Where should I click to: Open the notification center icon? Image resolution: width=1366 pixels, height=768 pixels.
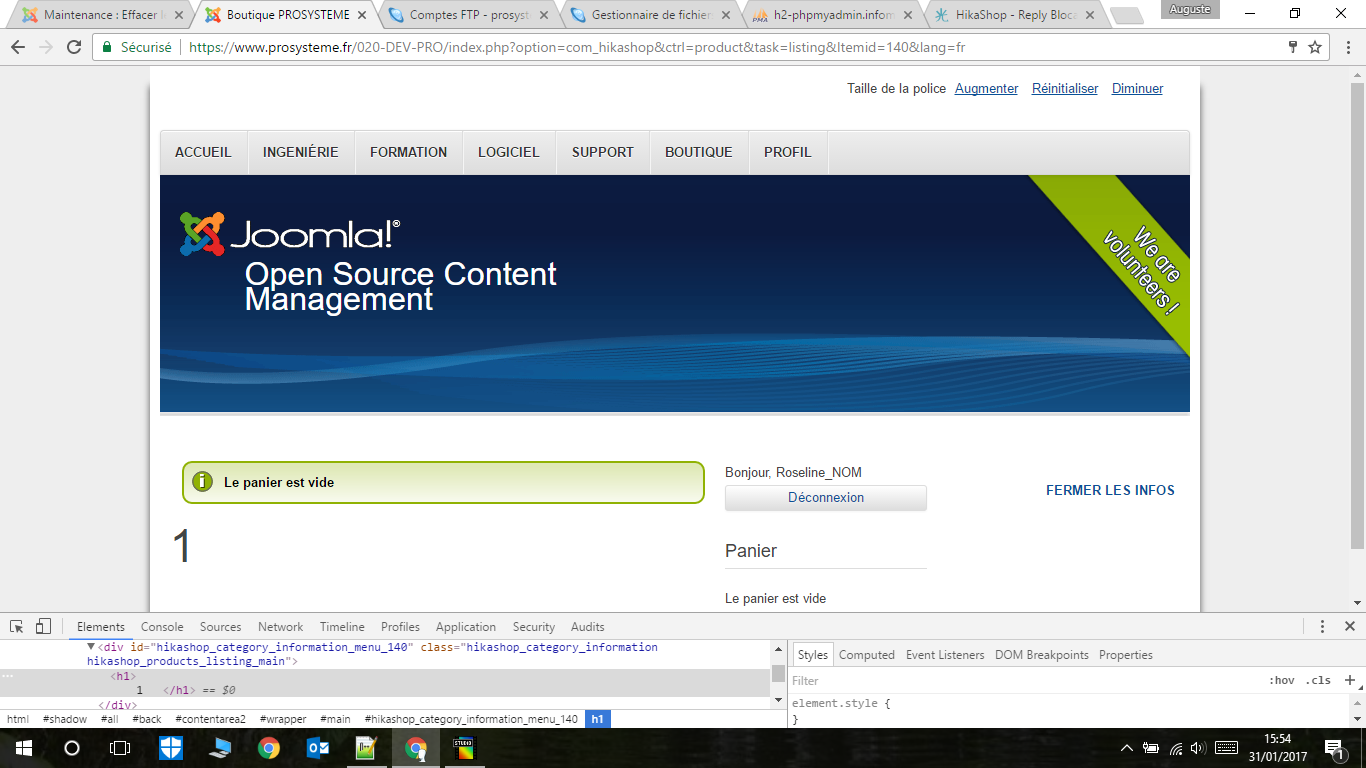(x=1334, y=747)
